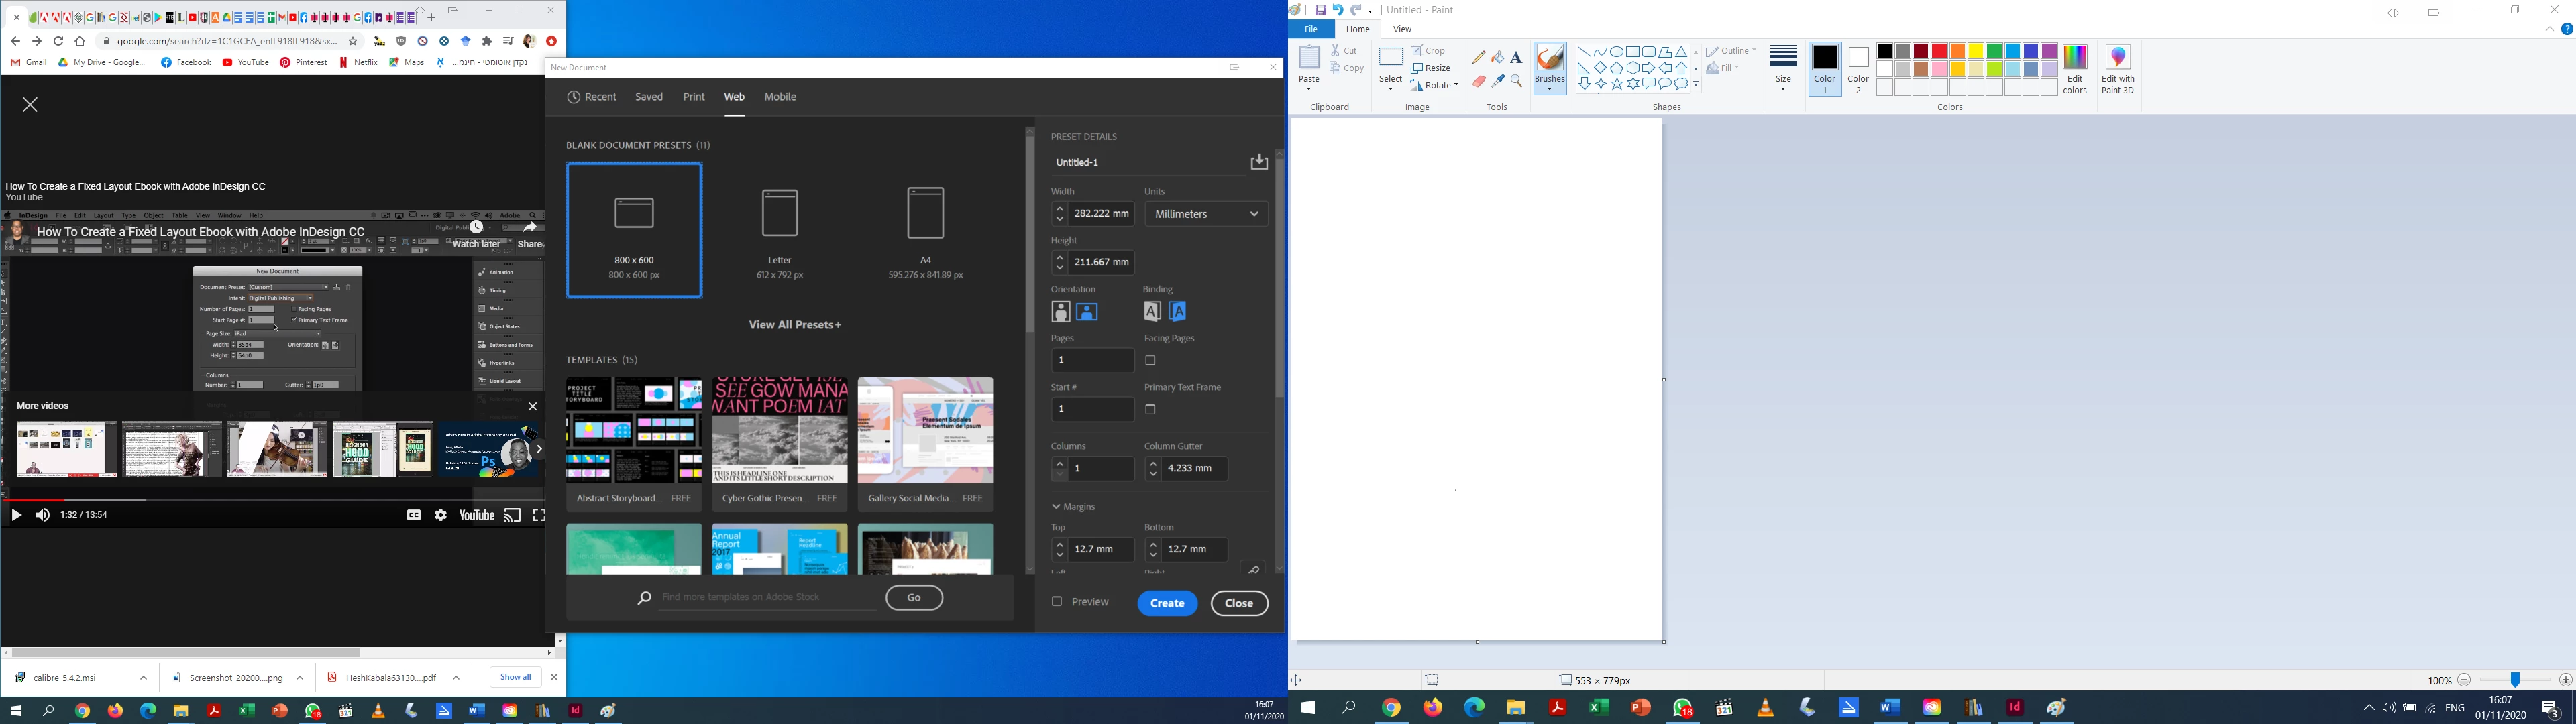
Task: Toggle the Preview checkbox
Action: click(1056, 602)
